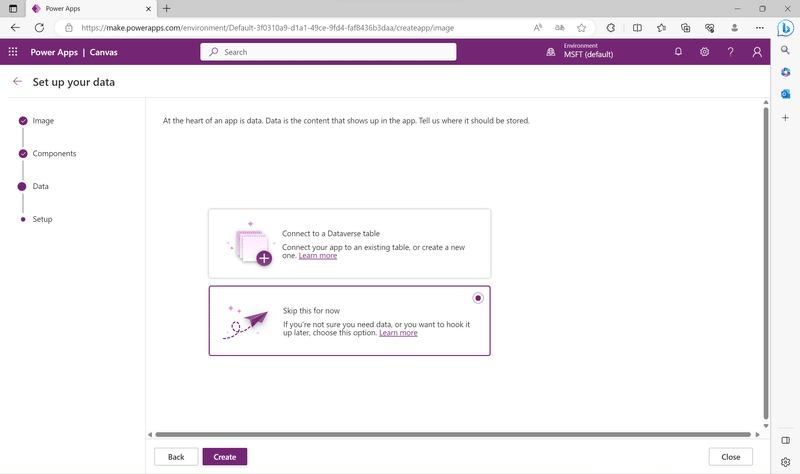Screen dimensions: 800x474
Task: Click the sidebar search icon
Action: (786, 49)
